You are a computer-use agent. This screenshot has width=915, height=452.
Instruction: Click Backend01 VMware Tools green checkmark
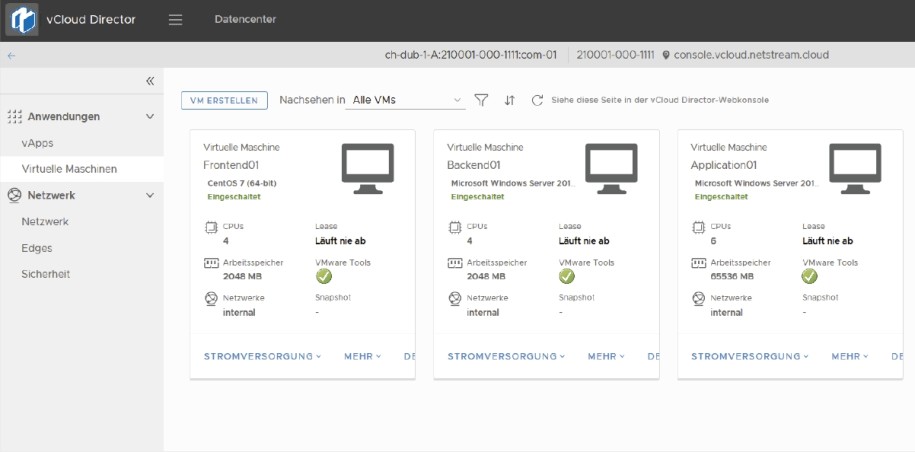[567, 276]
